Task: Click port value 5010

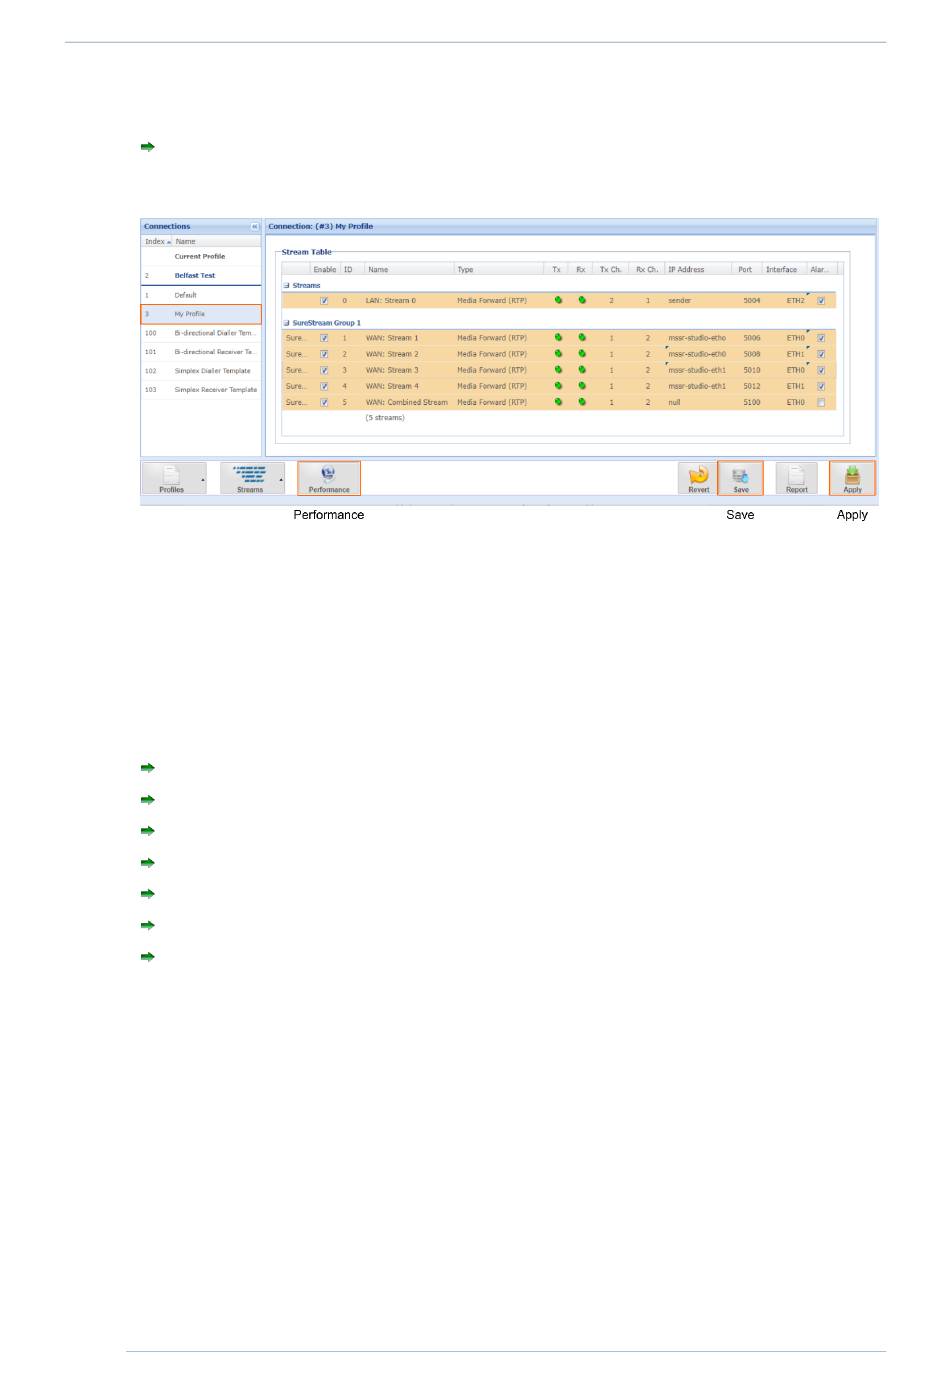Action: pyautogui.click(x=752, y=370)
